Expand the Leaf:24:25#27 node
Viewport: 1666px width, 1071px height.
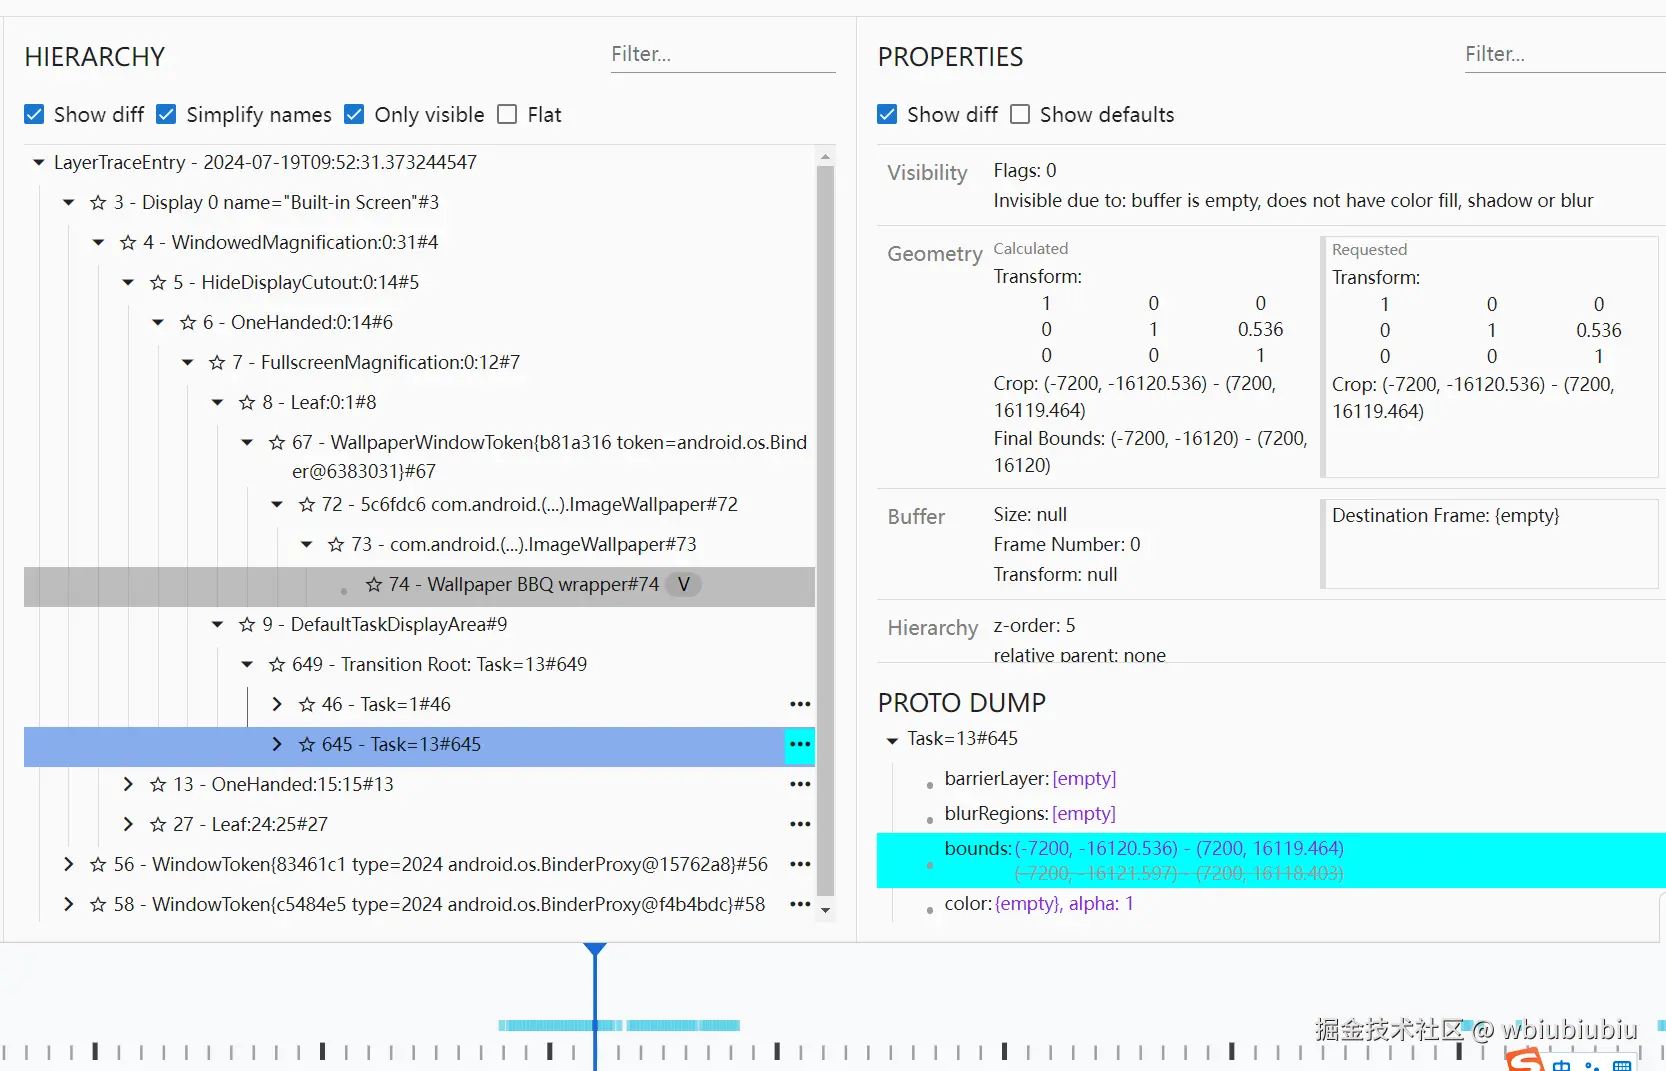click(x=128, y=824)
